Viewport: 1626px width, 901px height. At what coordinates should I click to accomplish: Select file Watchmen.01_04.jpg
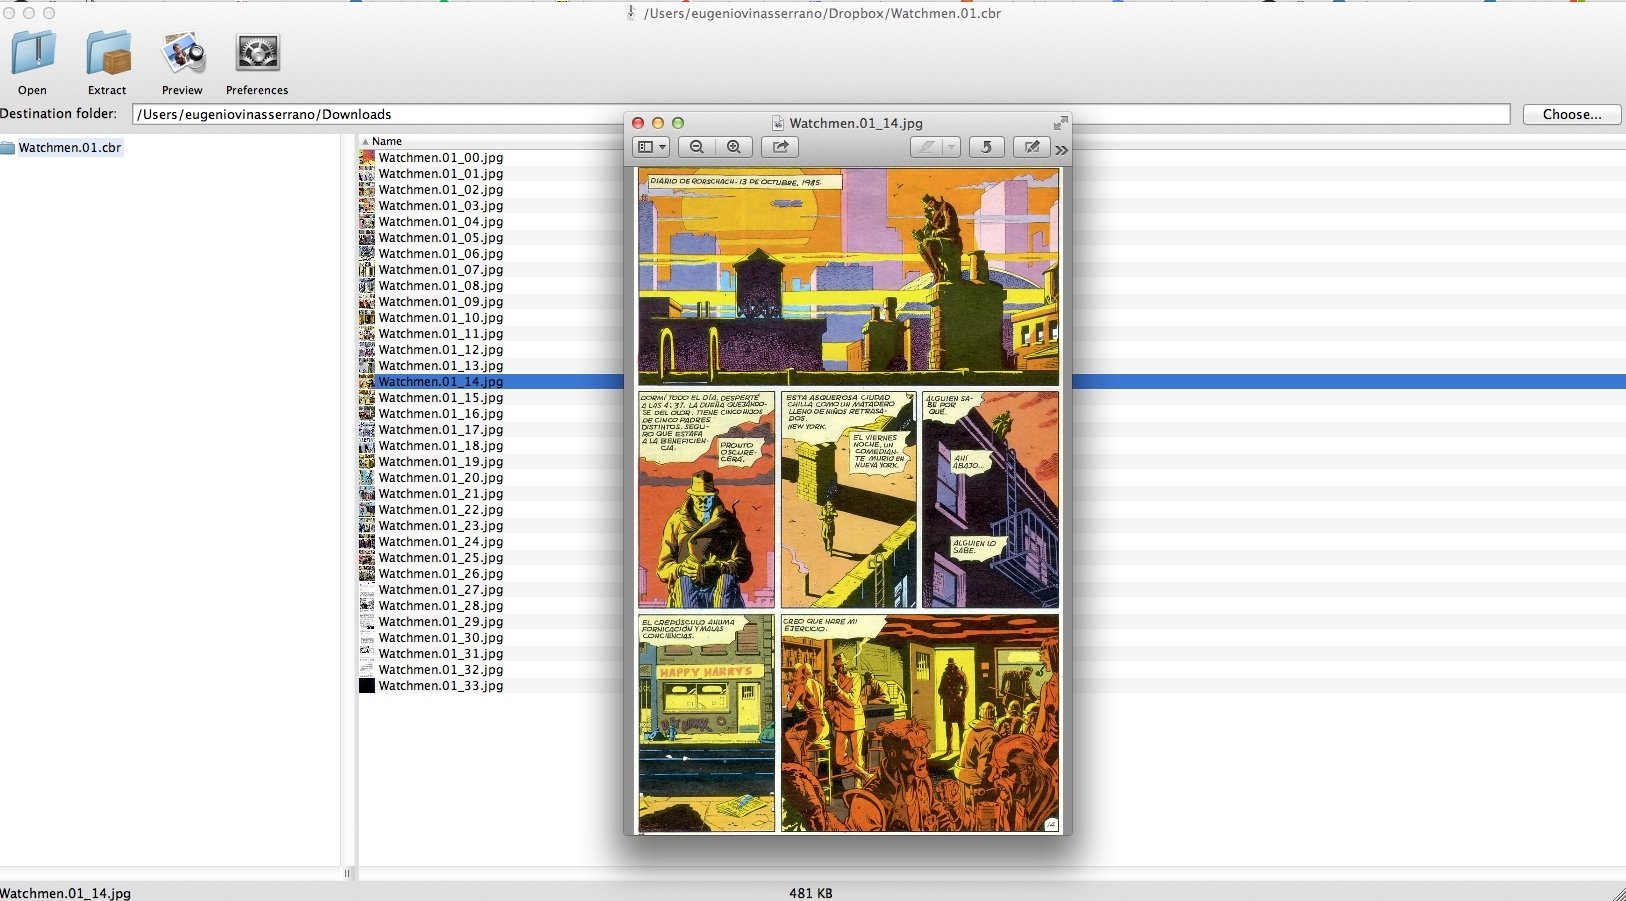tap(441, 221)
